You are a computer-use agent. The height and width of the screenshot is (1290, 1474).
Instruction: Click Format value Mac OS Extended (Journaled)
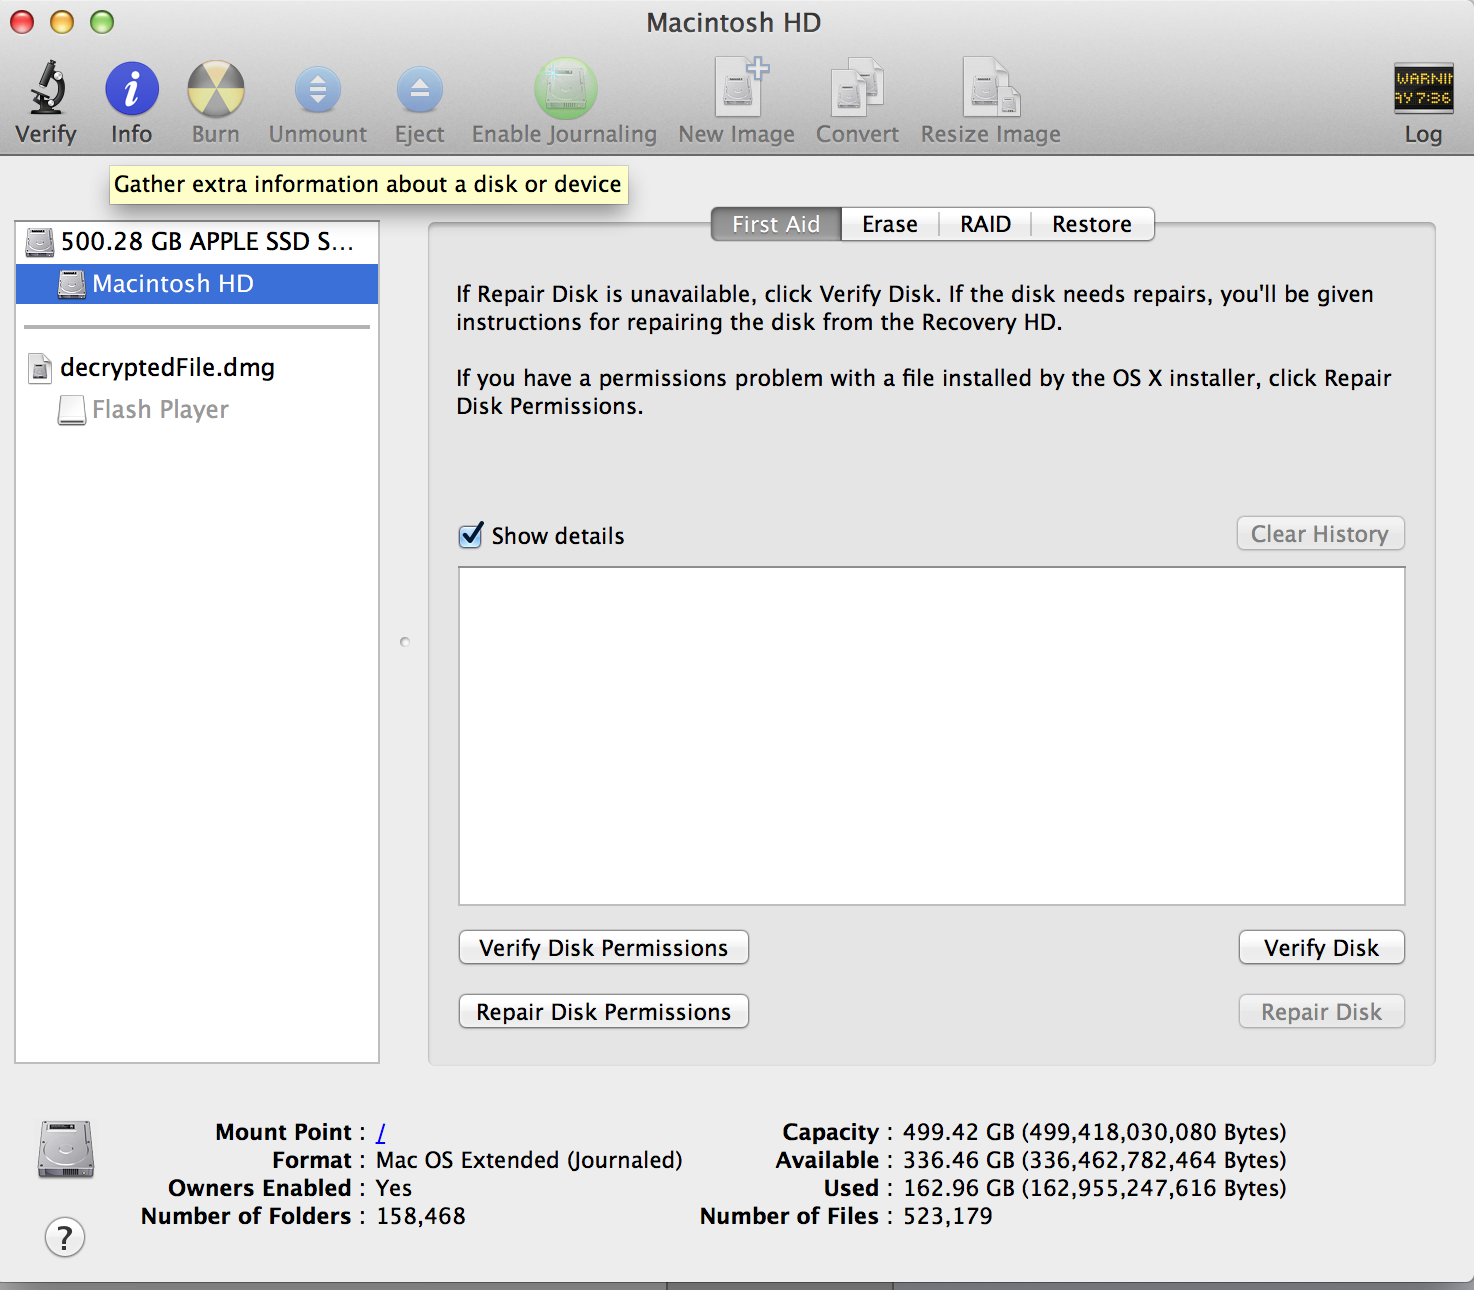529,1160
